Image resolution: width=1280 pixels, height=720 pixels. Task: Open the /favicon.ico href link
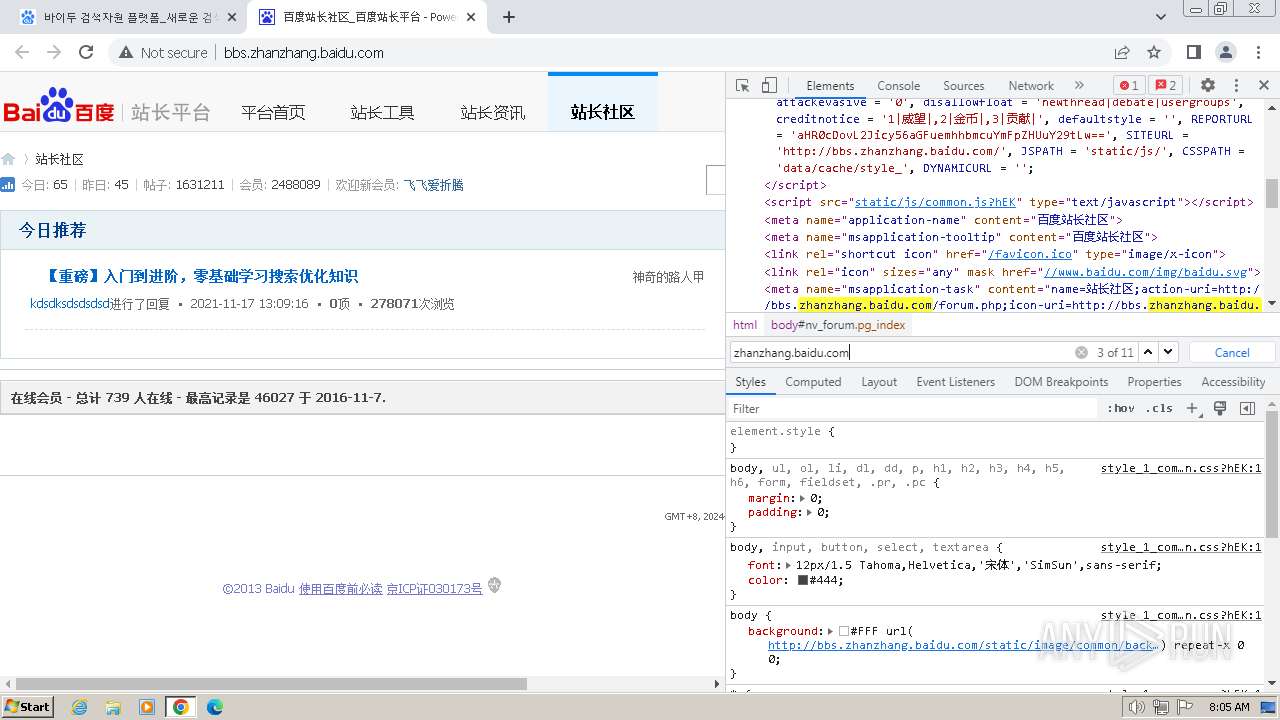click(1030, 254)
